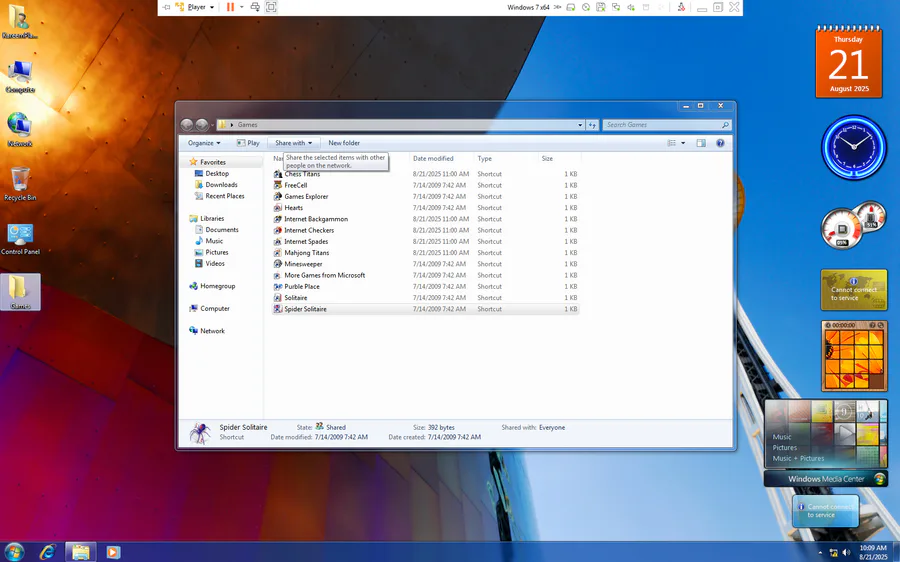Click the Windows Media Center gadget
This screenshot has height=562, width=900.
point(826,443)
